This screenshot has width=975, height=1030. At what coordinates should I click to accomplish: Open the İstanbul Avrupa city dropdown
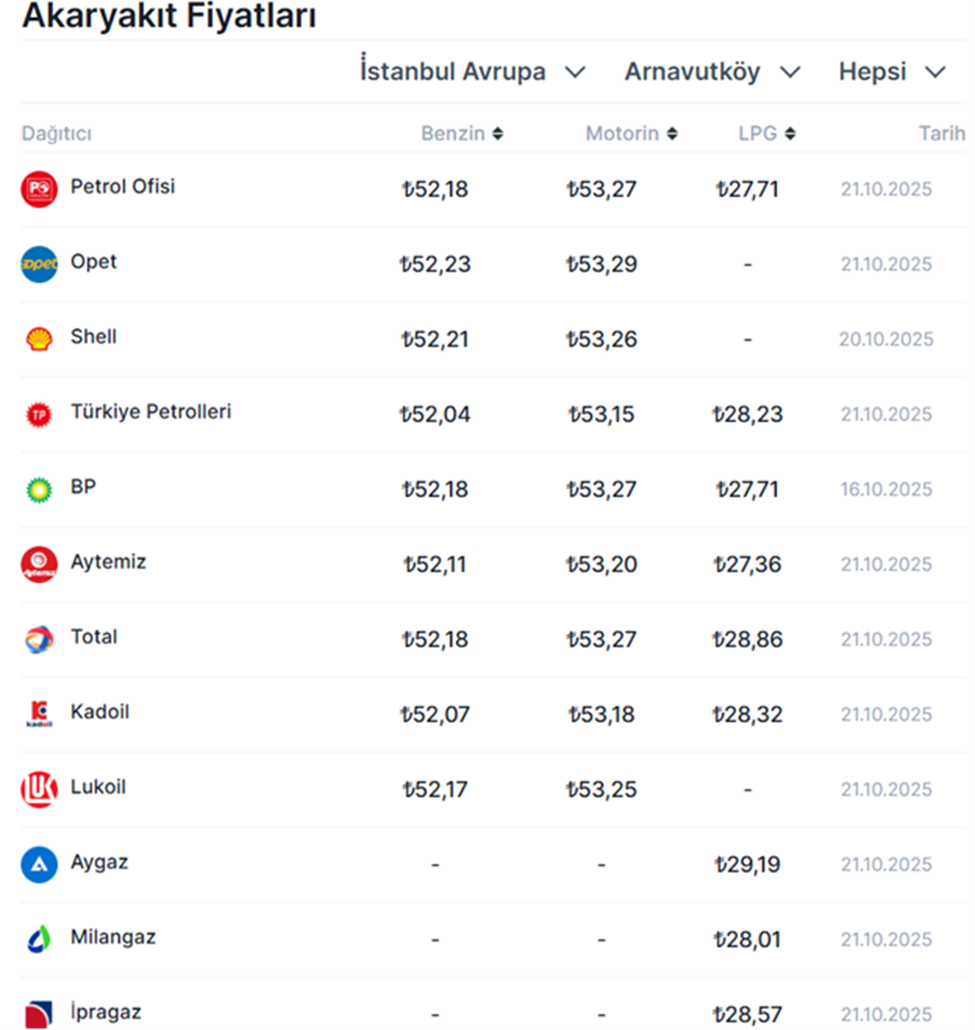pyautogui.click(x=472, y=72)
